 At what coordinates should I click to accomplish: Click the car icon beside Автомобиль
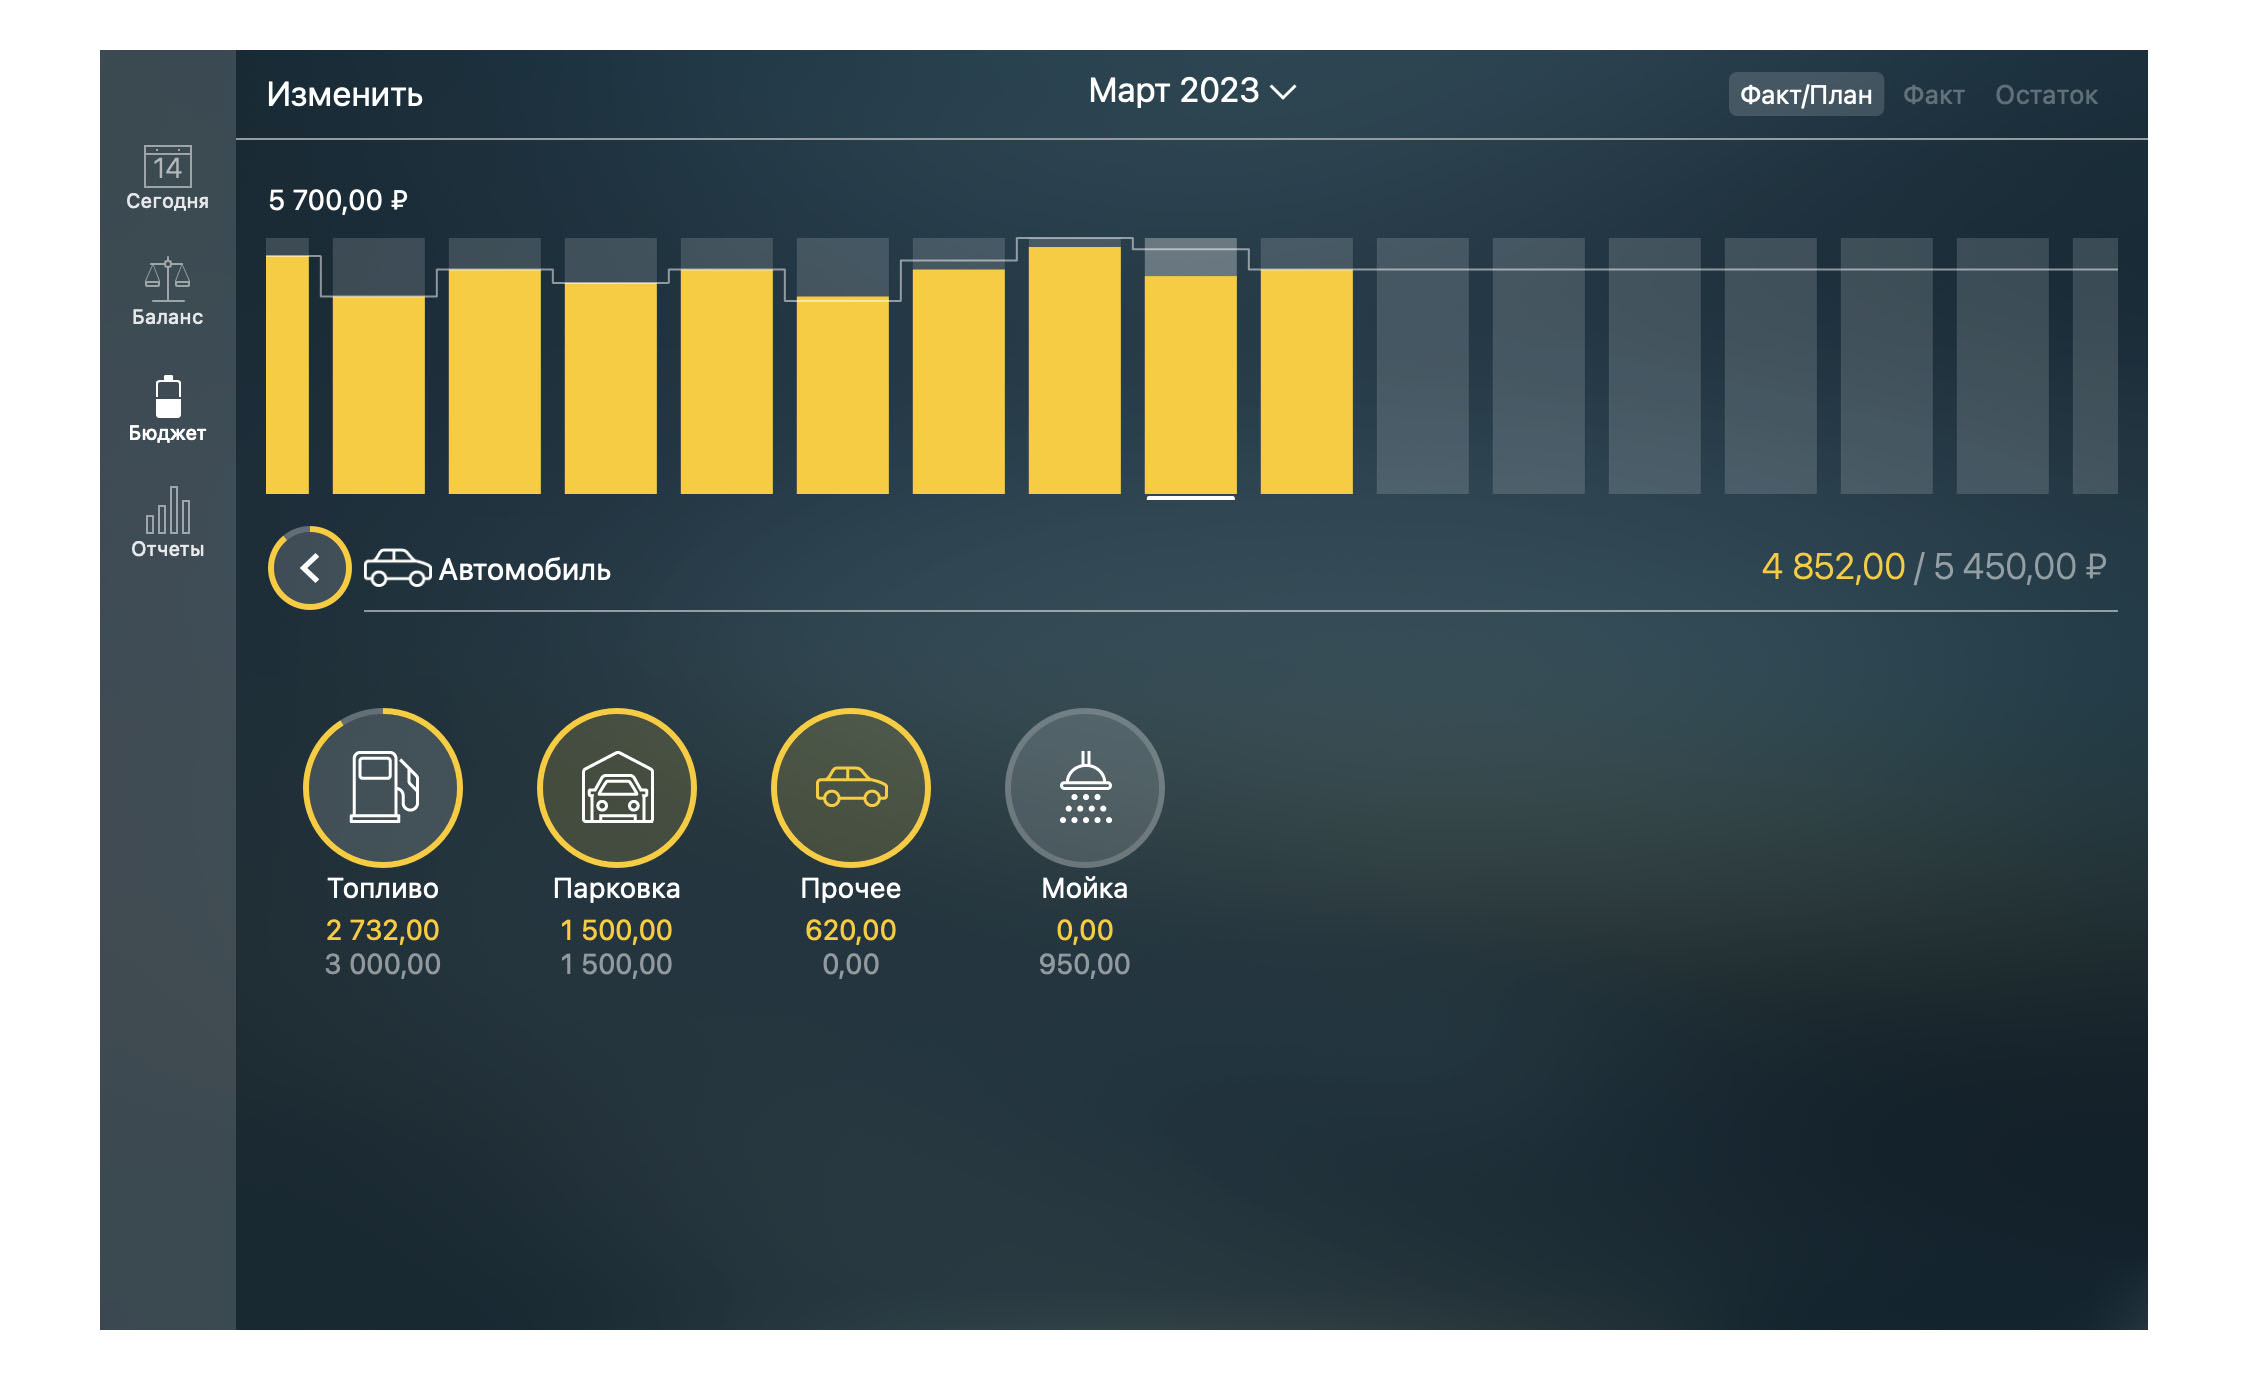tap(397, 568)
